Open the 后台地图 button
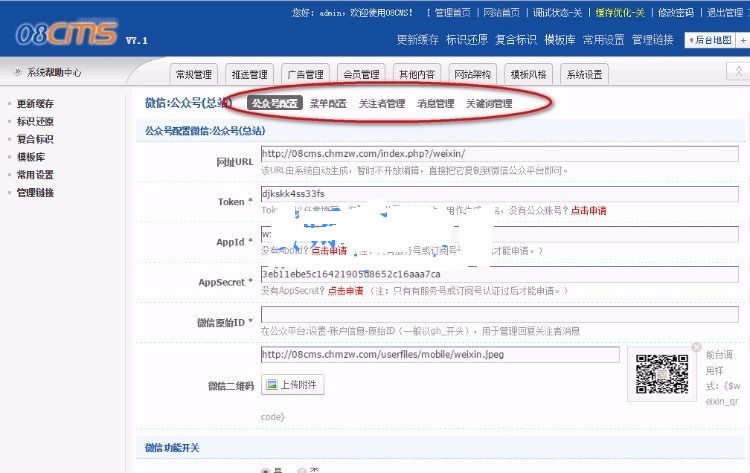Viewport: 750px width, 473px height. [x=711, y=40]
